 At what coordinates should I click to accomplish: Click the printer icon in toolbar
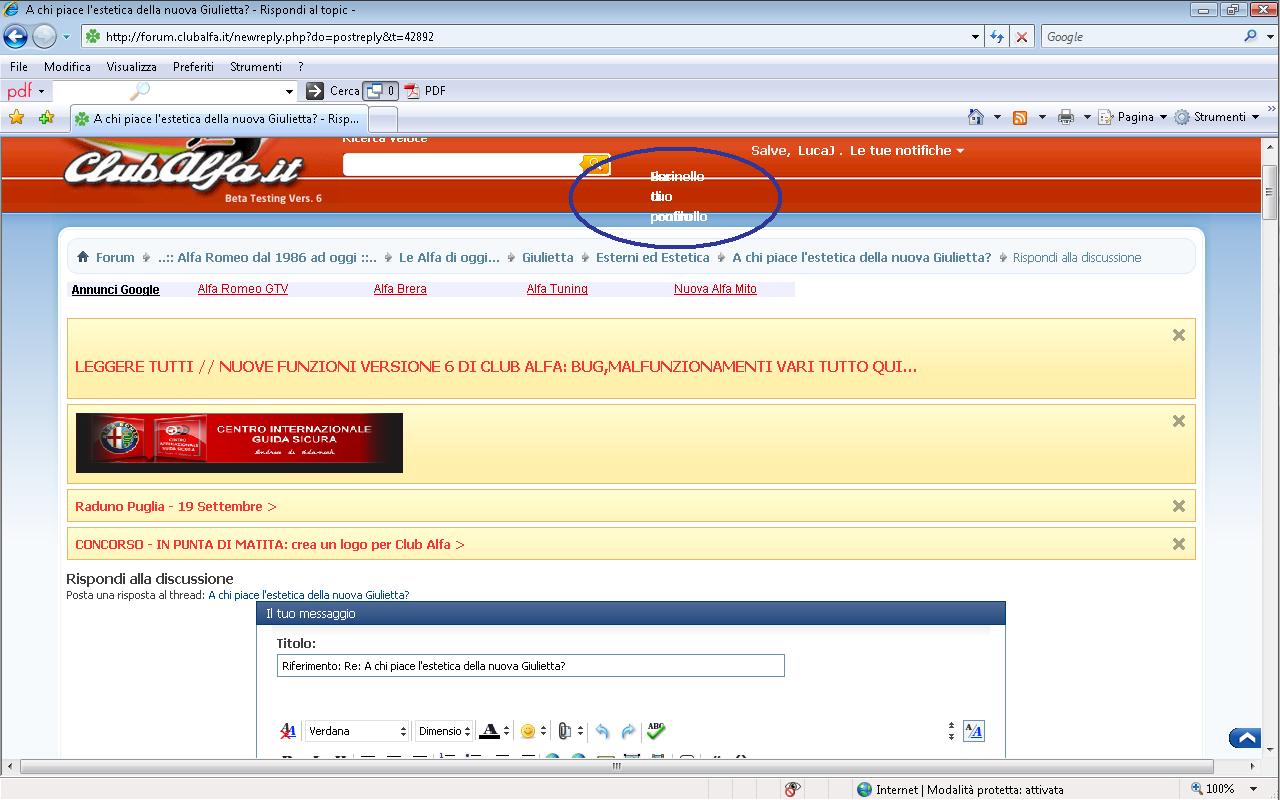tap(1066, 117)
